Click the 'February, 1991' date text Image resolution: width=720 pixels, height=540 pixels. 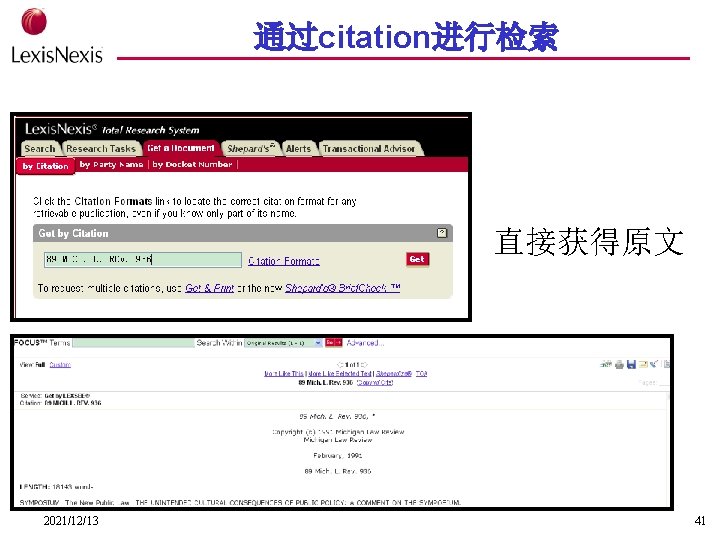click(x=338, y=456)
